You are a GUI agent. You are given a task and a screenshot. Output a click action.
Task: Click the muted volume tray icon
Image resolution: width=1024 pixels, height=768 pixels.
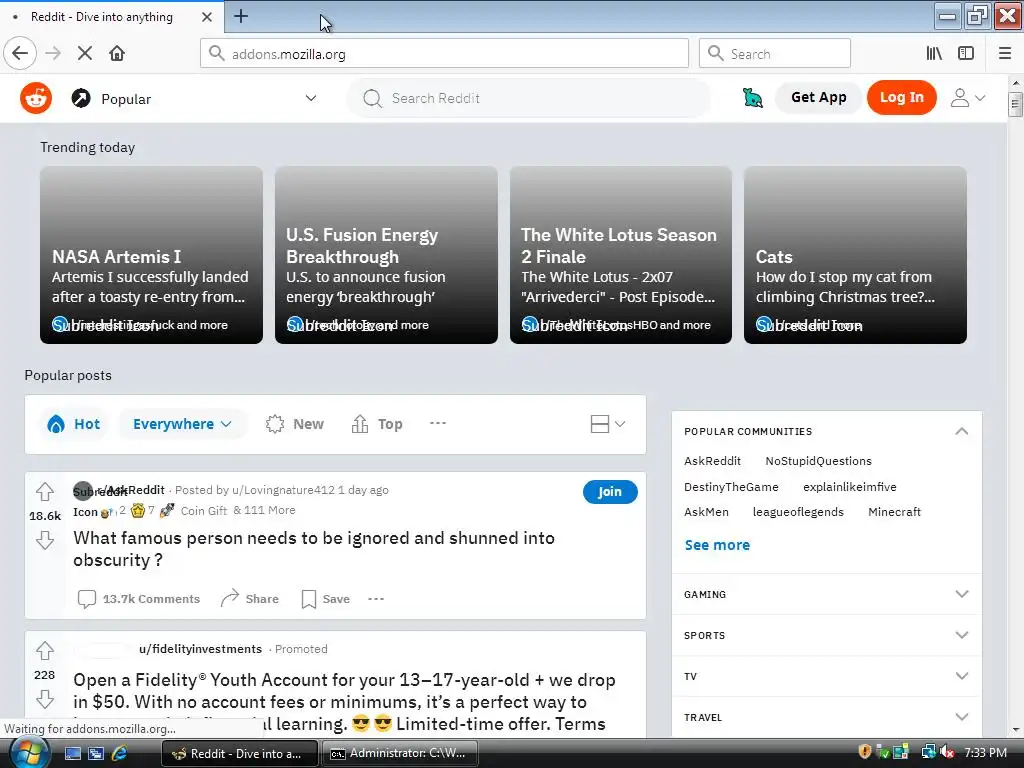(x=948, y=753)
